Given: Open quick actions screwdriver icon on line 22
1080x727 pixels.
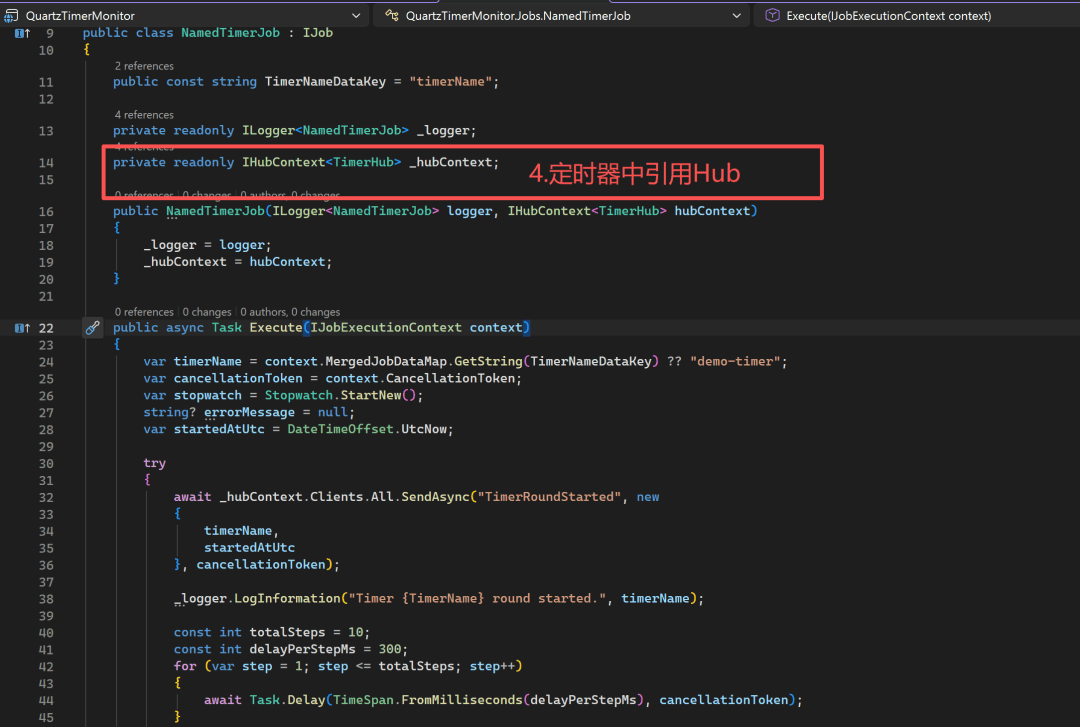Looking at the screenshot, I should 92,327.
